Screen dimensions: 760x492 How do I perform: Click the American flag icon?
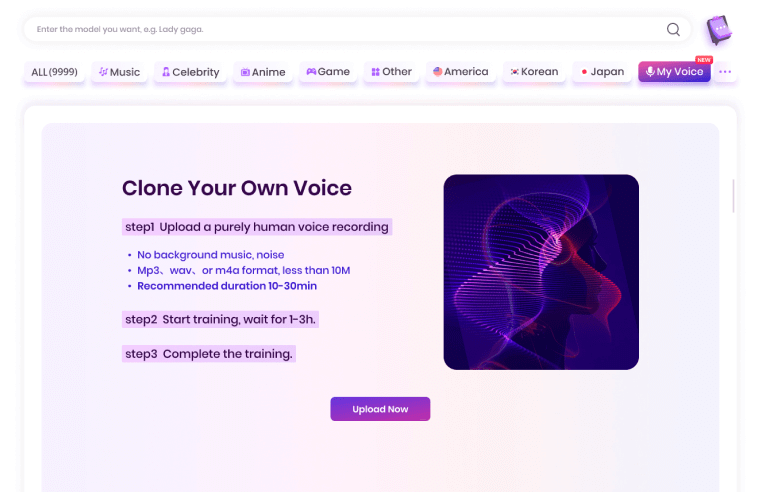[x=438, y=72]
